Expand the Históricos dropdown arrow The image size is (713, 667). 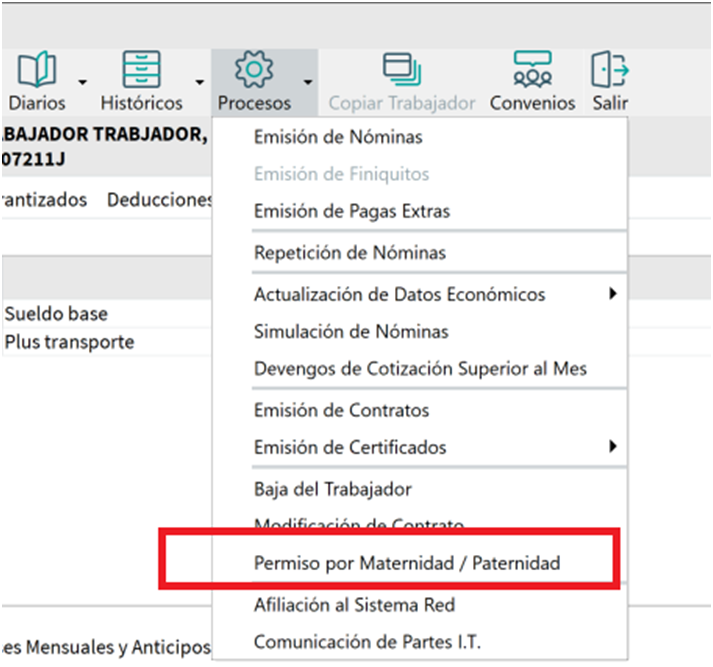tap(200, 82)
